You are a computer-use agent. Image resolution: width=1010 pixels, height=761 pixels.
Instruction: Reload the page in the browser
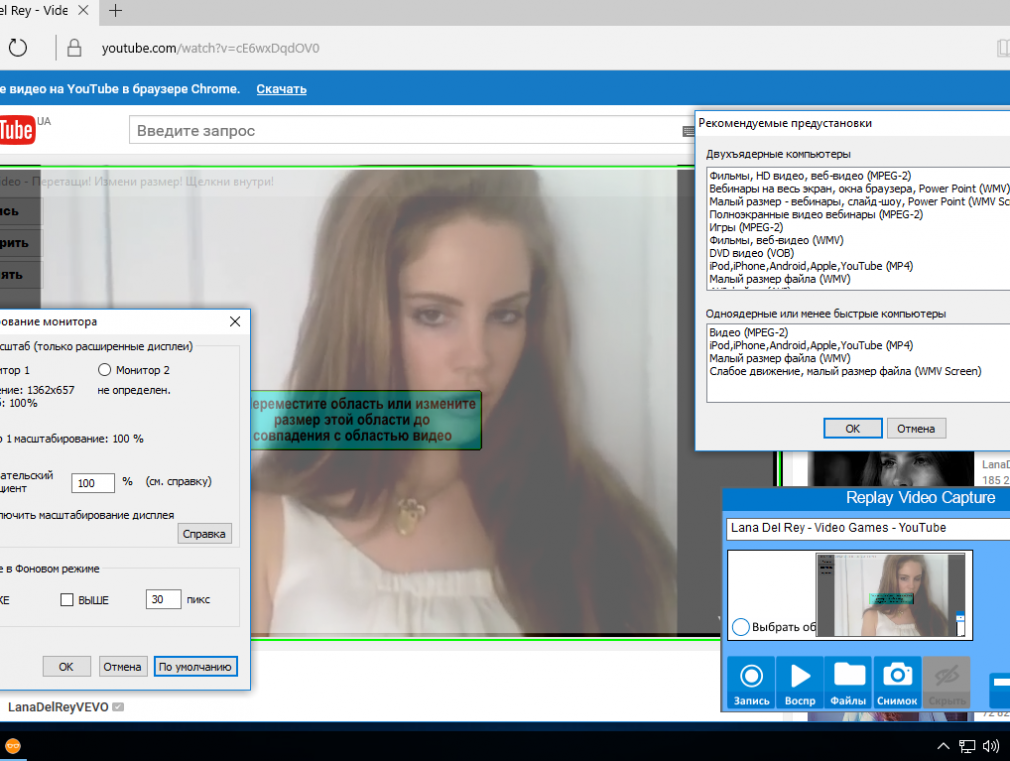tap(18, 48)
